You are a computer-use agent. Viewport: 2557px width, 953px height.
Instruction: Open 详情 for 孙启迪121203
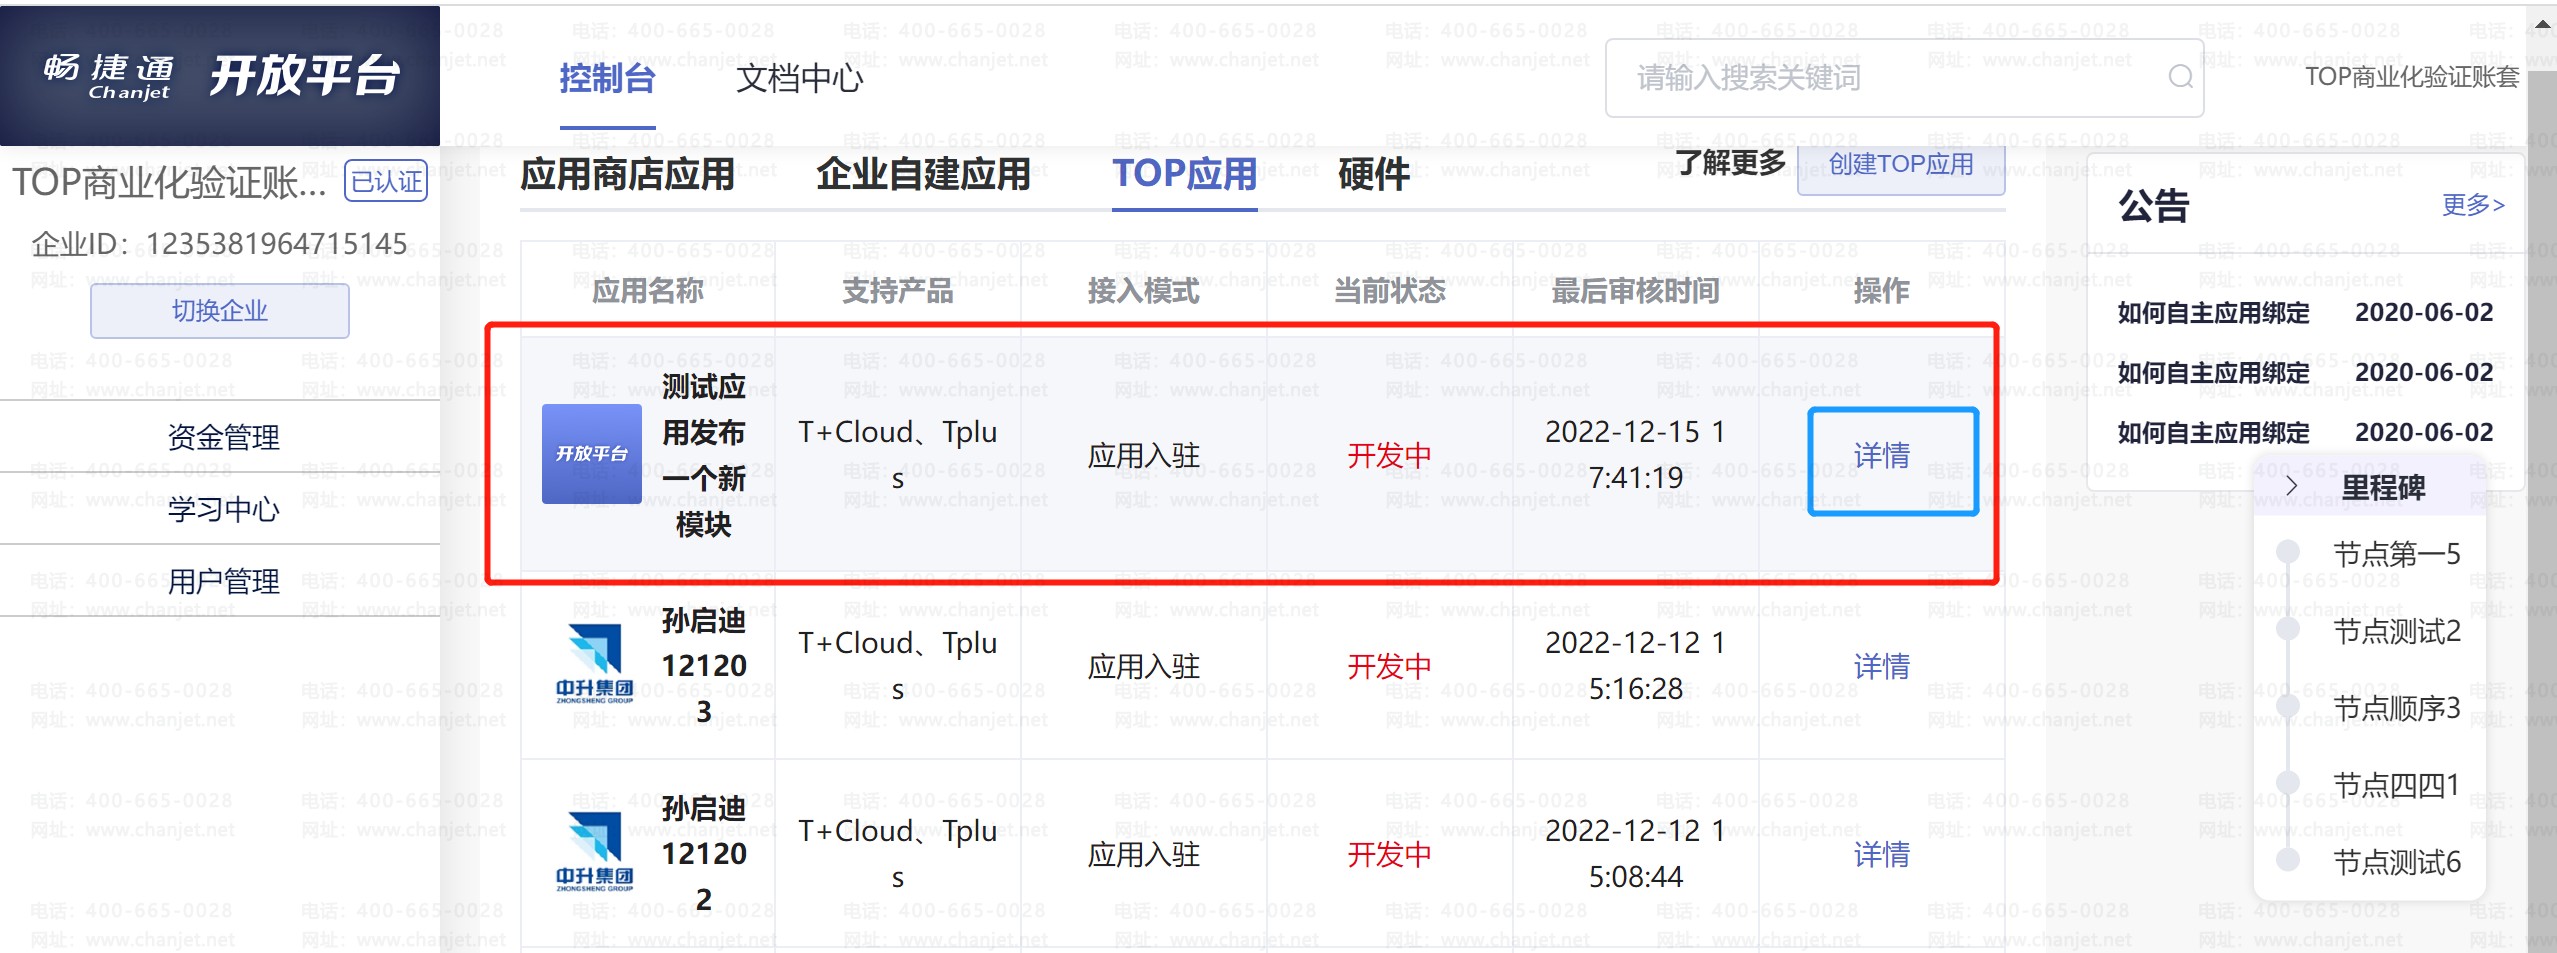click(x=1881, y=666)
